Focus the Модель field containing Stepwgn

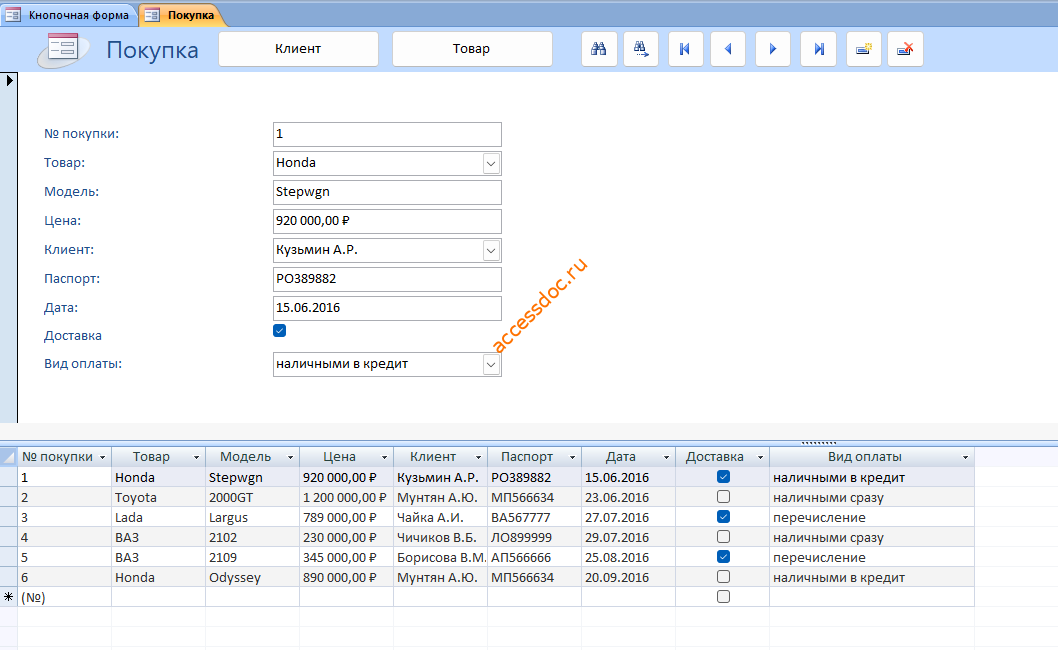click(387, 192)
